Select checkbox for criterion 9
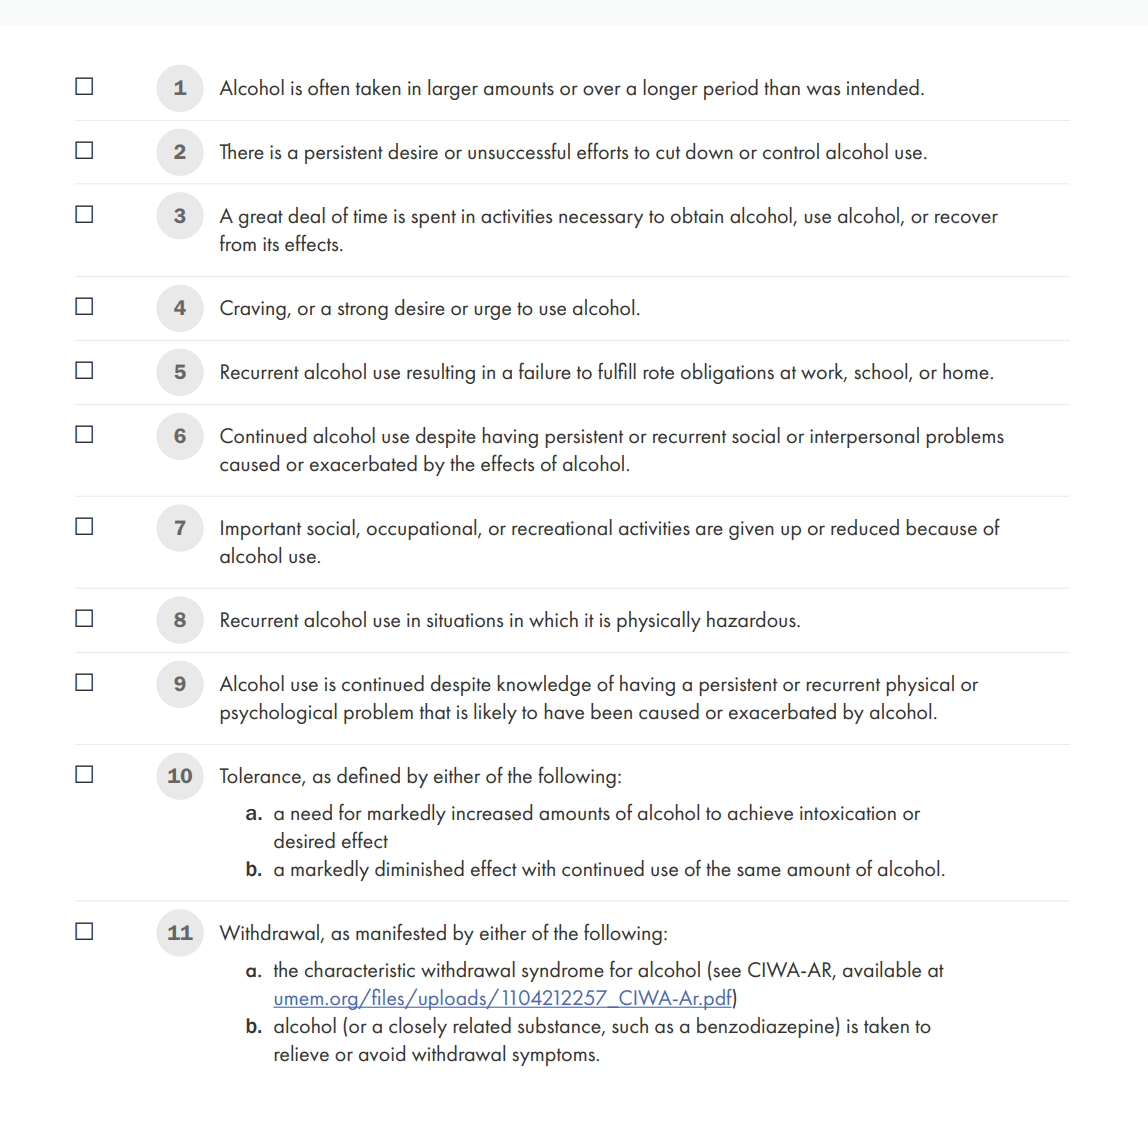Screen dimensions: 1148x1123 point(85,682)
